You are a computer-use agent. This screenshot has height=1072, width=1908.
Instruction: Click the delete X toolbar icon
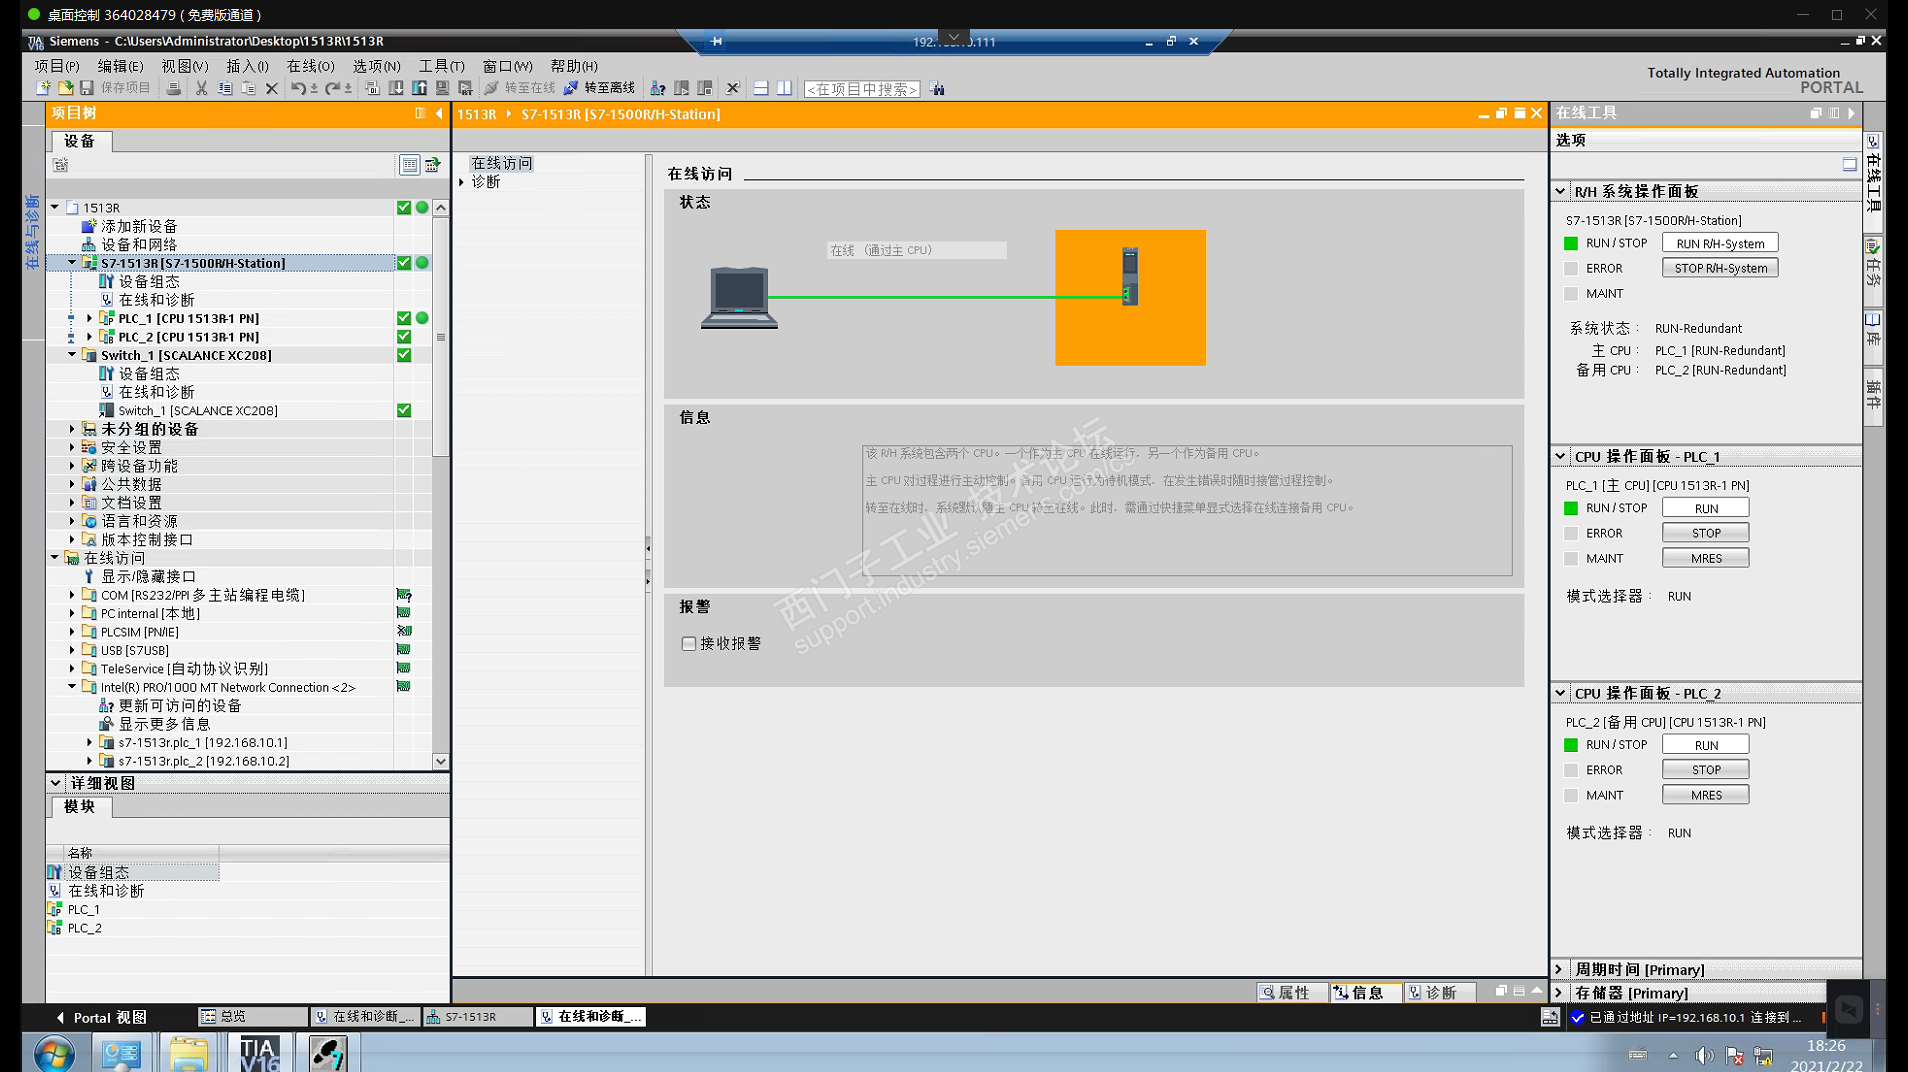pyautogui.click(x=271, y=88)
